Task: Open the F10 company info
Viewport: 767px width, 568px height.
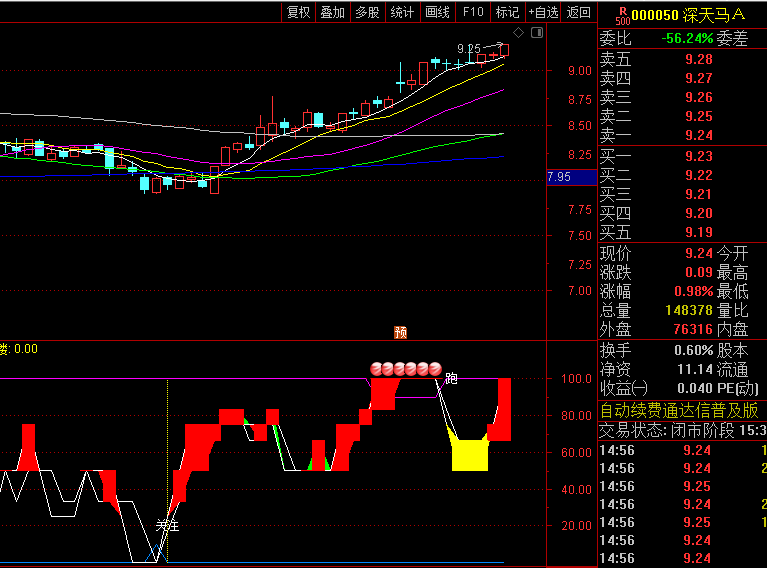Action: click(x=473, y=12)
